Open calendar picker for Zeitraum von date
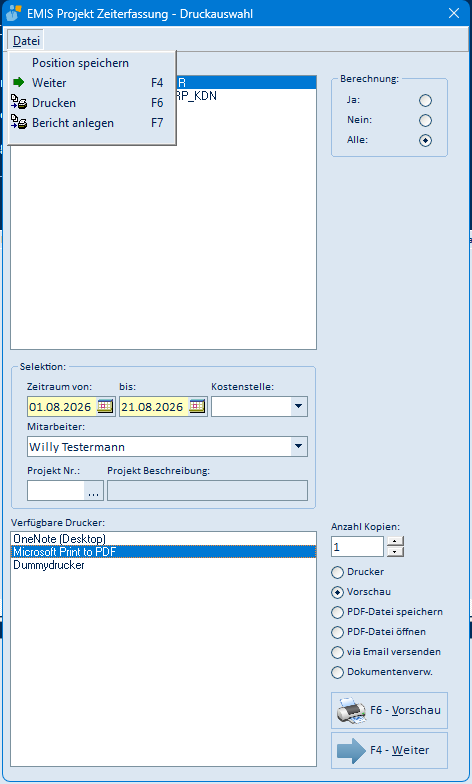This screenshot has width=472, height=784. (105, 406)
